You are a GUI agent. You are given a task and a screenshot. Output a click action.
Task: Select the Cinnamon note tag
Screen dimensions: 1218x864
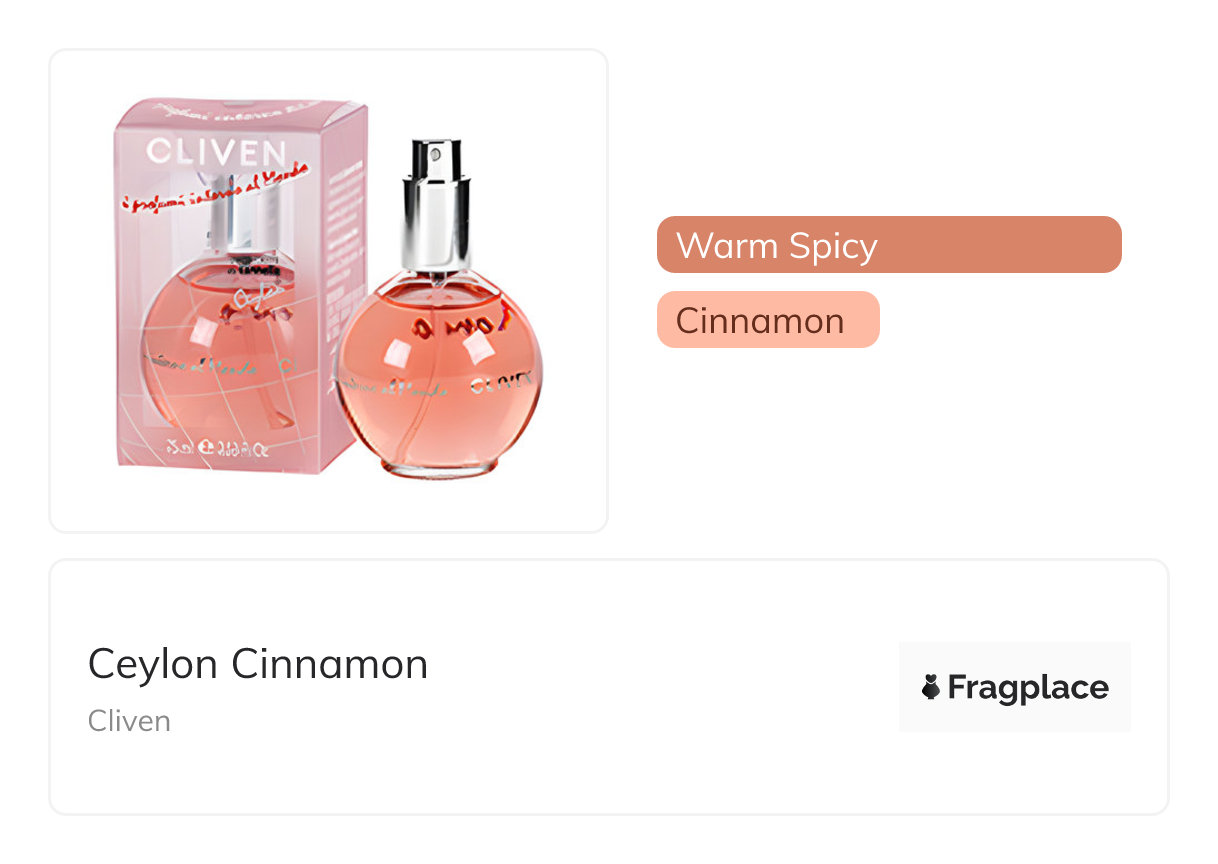click(x=767, y=320)
